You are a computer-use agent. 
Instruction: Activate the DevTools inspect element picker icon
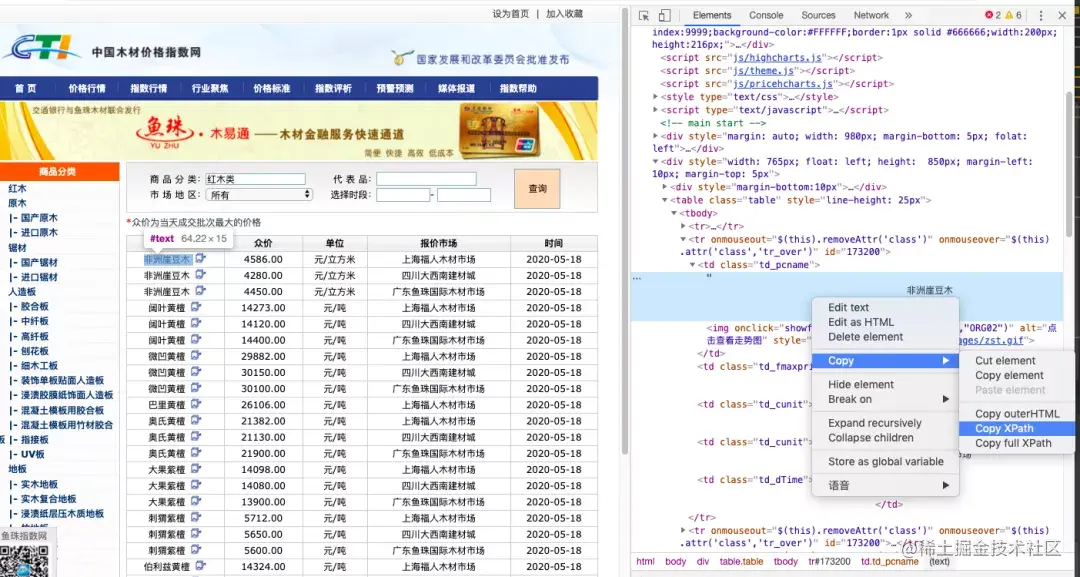[644, 15]
